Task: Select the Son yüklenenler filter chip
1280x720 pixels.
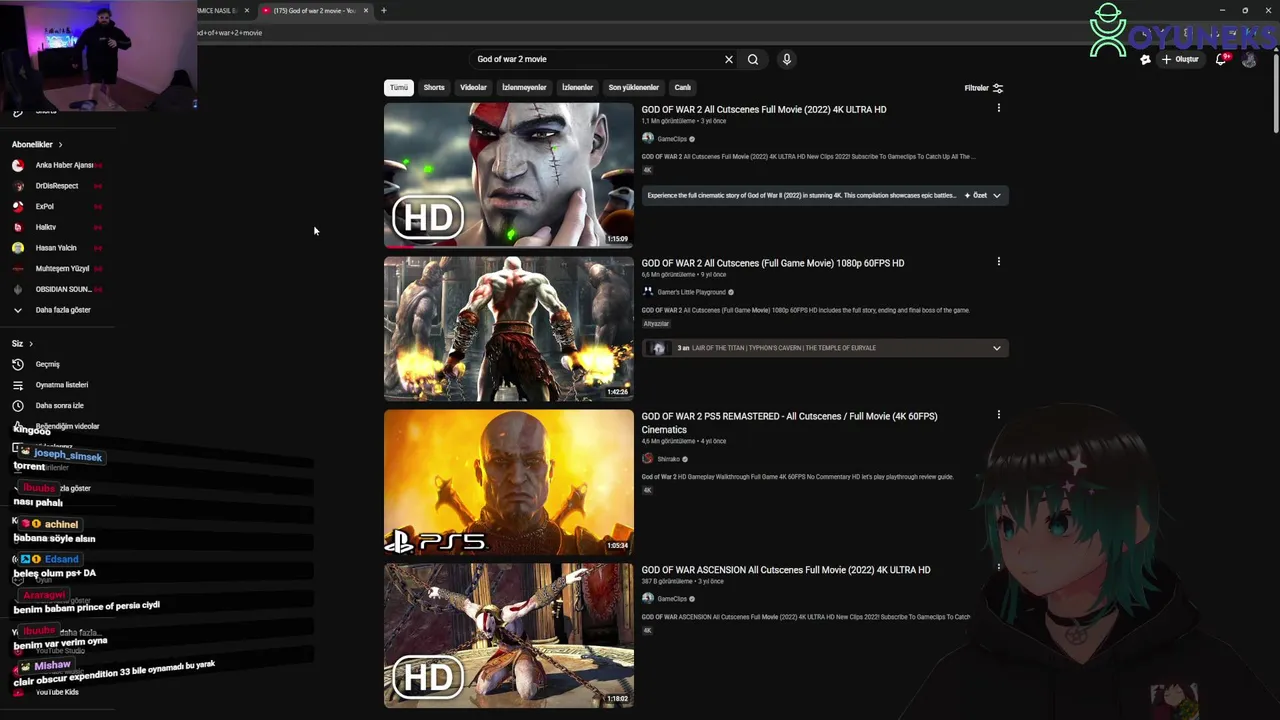Action: 634,87
